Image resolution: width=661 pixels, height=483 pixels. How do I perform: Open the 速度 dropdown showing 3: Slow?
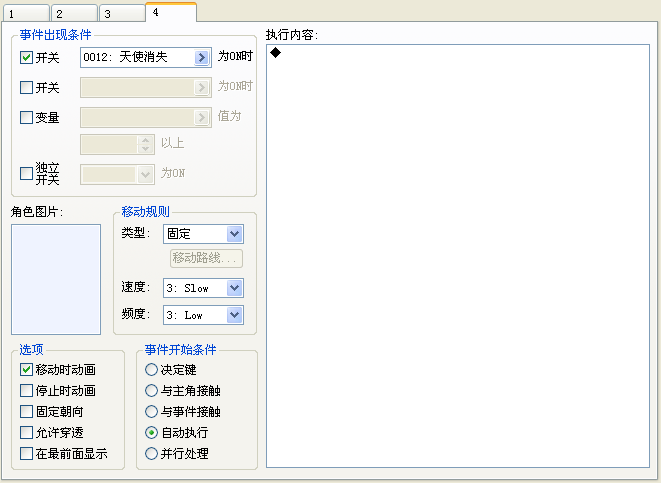pos(234,288)
